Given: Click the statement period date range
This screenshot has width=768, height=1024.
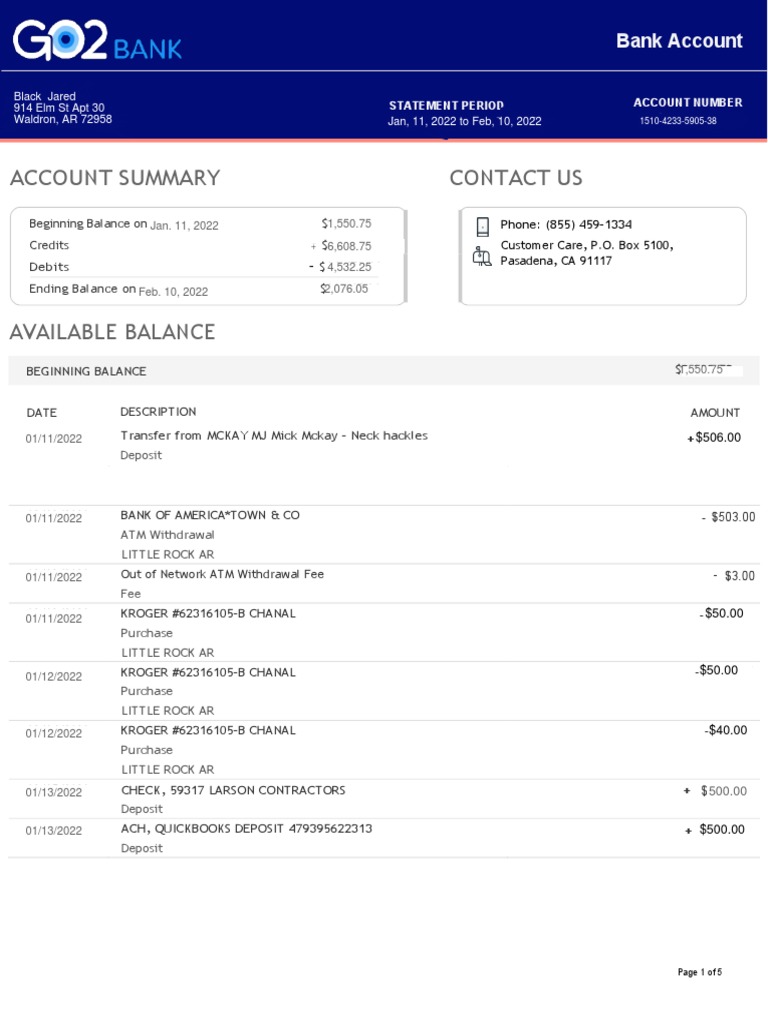Looking at the screenshot, I should tap(464, 121).
